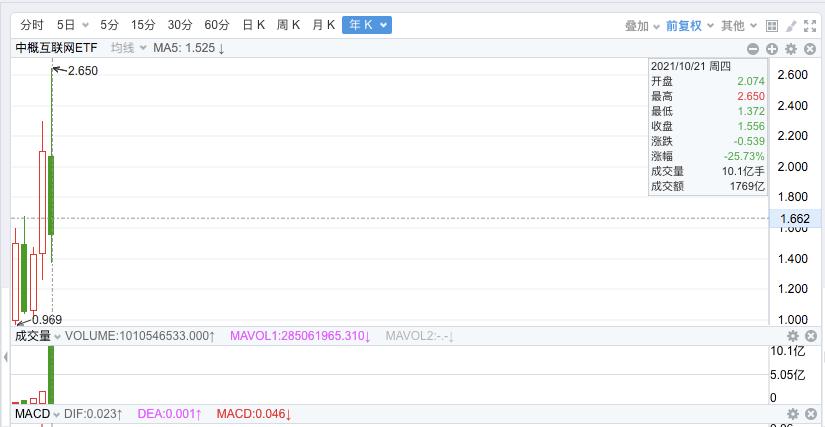The image size is (825, 427).
Task: Close the main chart indicator panel
Action: tap(810, 49)
